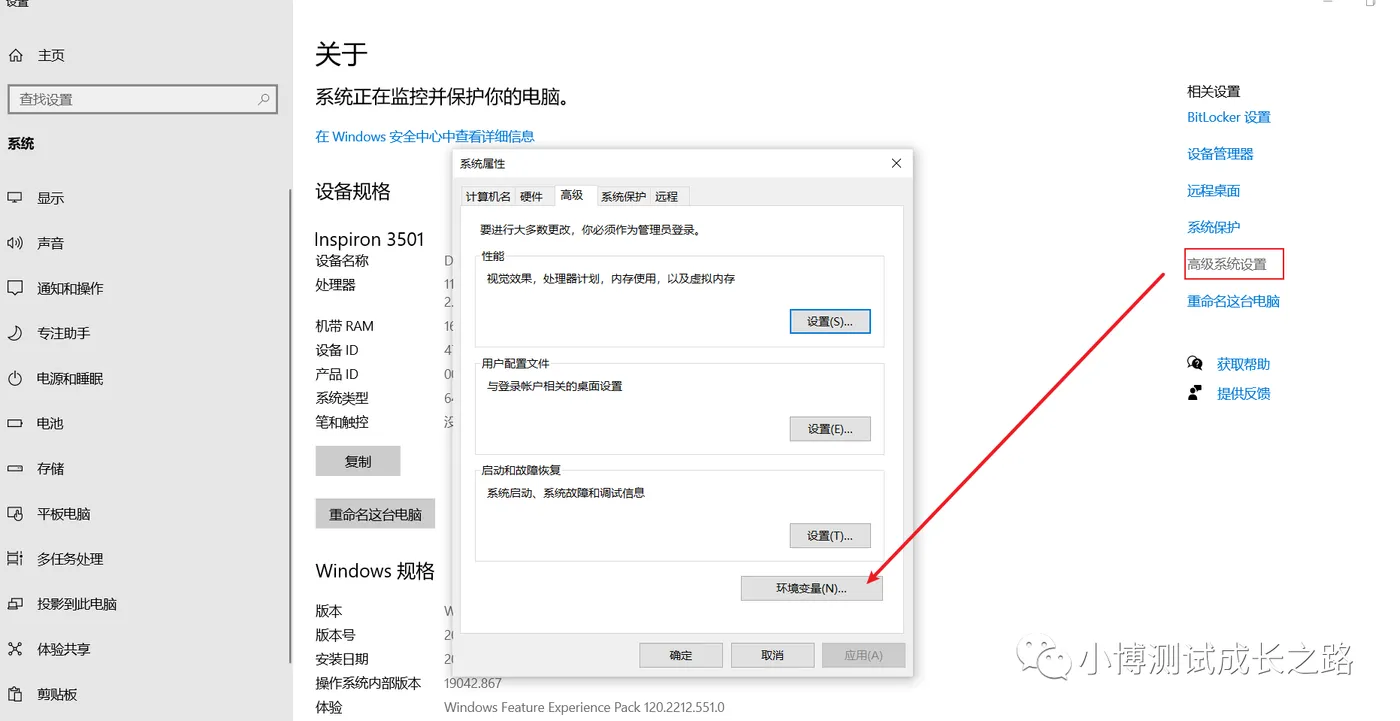
Task: Open the 远程 tab in system properties
Action: coord(667,196)
